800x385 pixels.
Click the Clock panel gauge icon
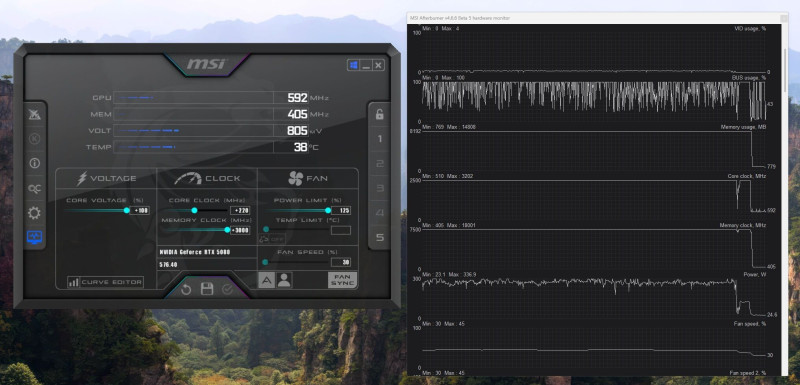(x=188, y=178)
